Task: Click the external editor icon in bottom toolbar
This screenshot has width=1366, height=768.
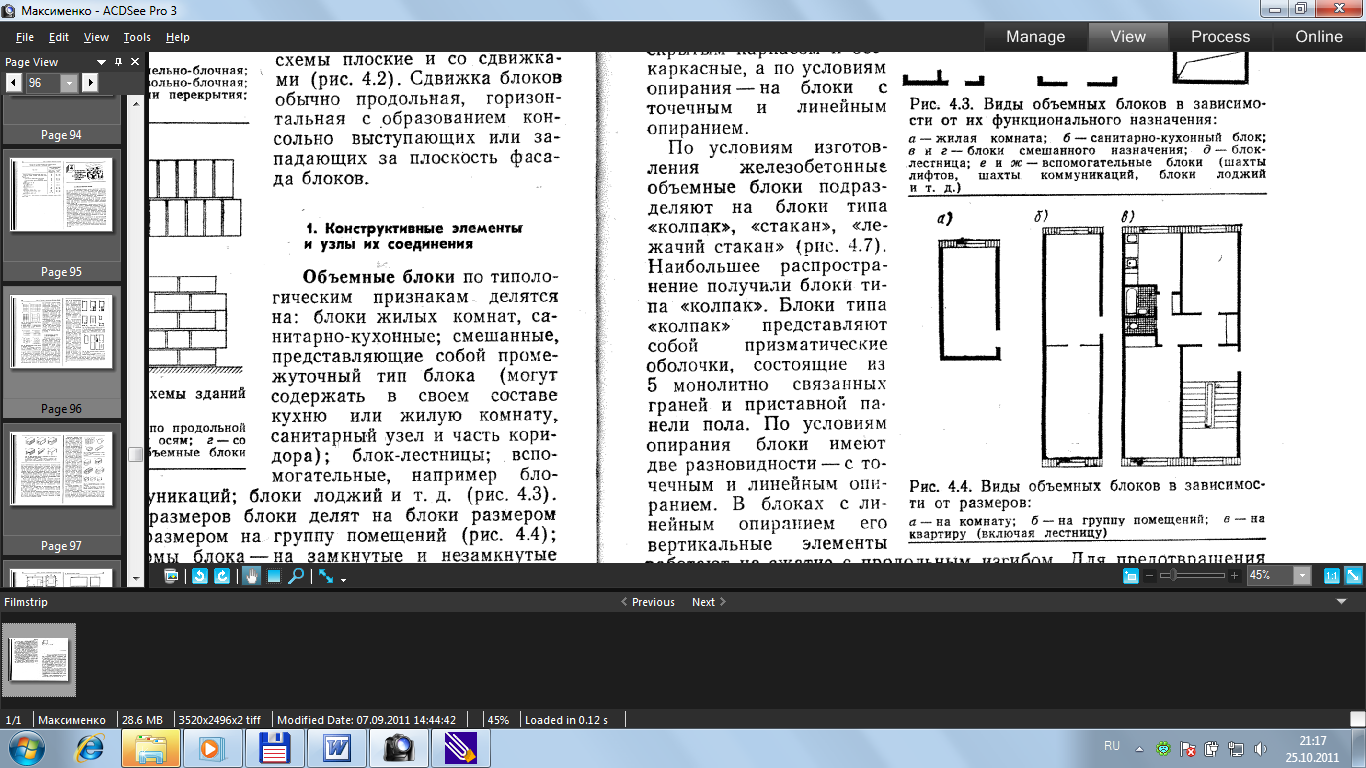Action: (x=171, y=576)
